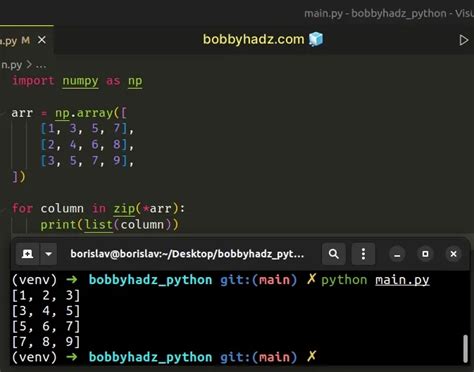Click 'print' in the last code line
The width and height of the screenshot is (474, 372).
pyautogui.click(x=58, y=225)
